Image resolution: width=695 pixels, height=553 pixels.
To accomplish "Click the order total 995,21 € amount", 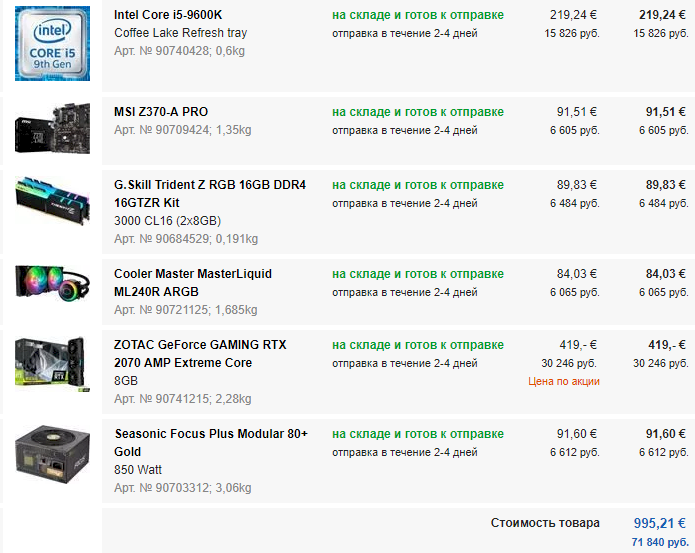I will [x=660, y=523].
